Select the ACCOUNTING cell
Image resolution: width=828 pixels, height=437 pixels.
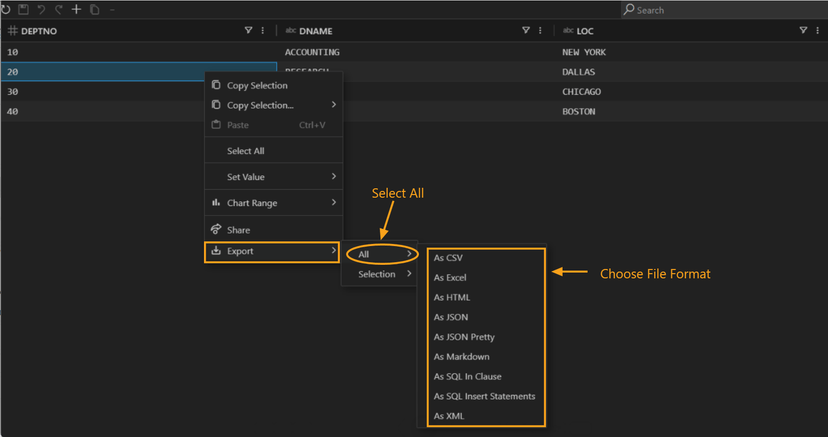416,52
